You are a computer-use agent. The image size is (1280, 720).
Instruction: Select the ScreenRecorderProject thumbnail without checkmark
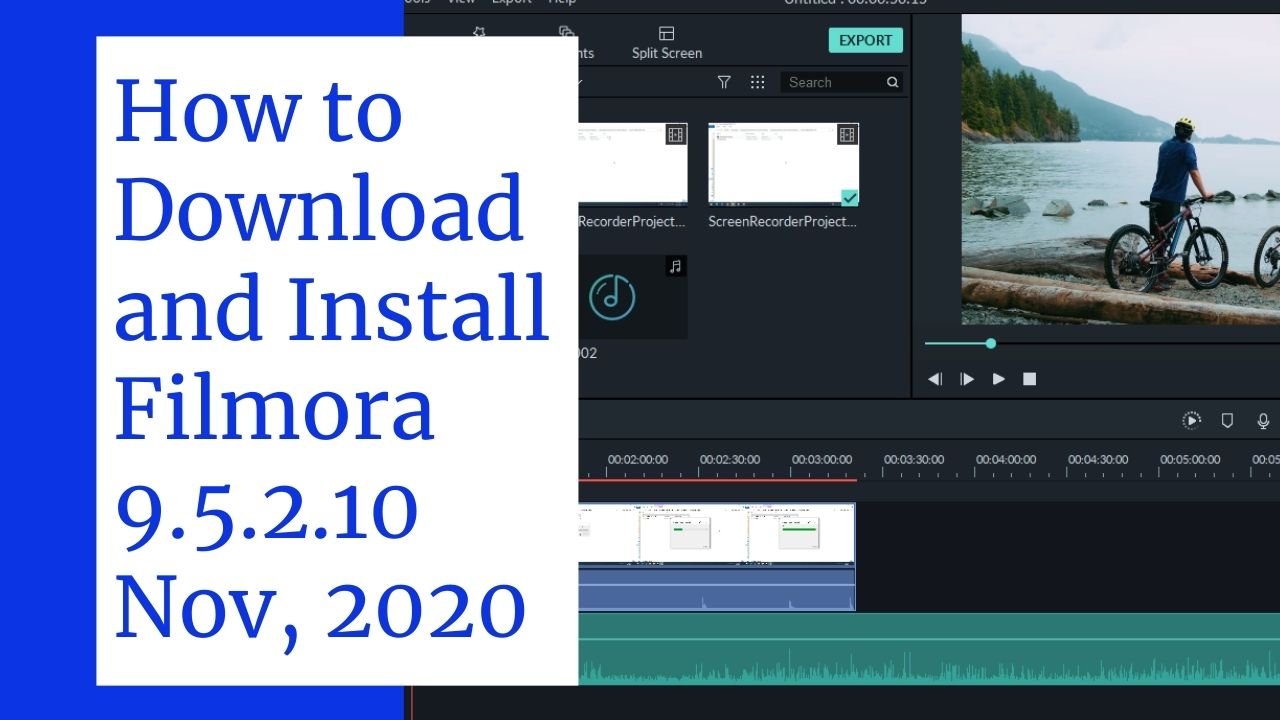point(632,163)
